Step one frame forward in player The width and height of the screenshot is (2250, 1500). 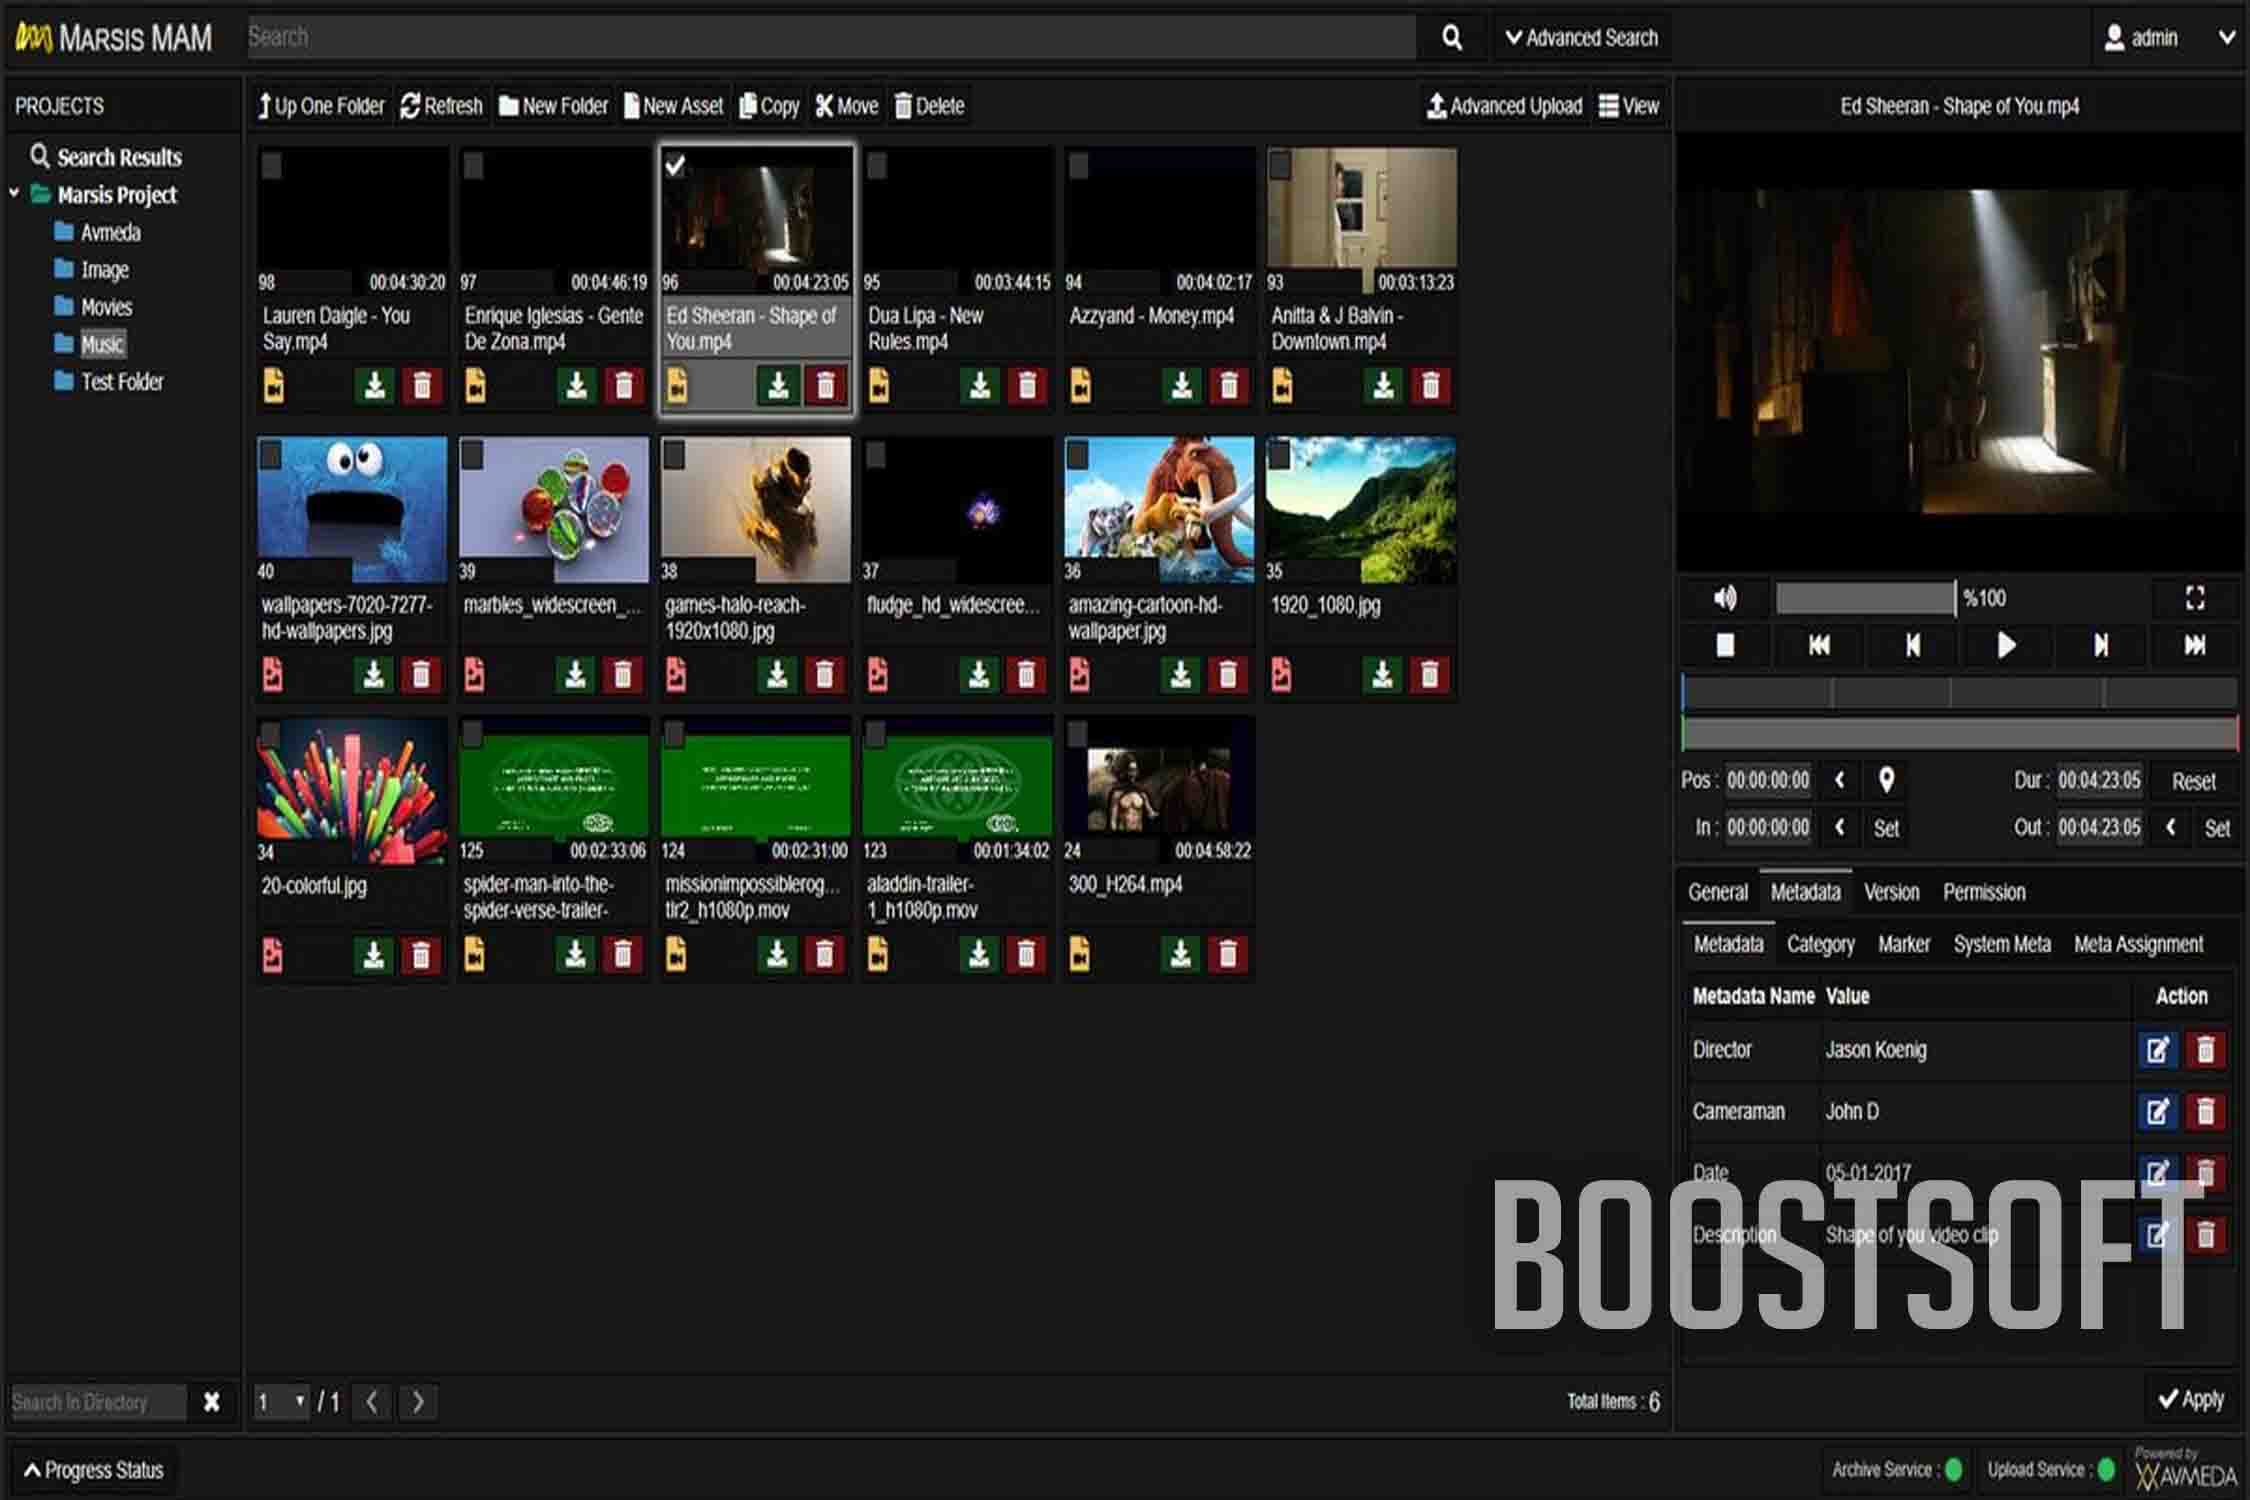coord(2100,645)
